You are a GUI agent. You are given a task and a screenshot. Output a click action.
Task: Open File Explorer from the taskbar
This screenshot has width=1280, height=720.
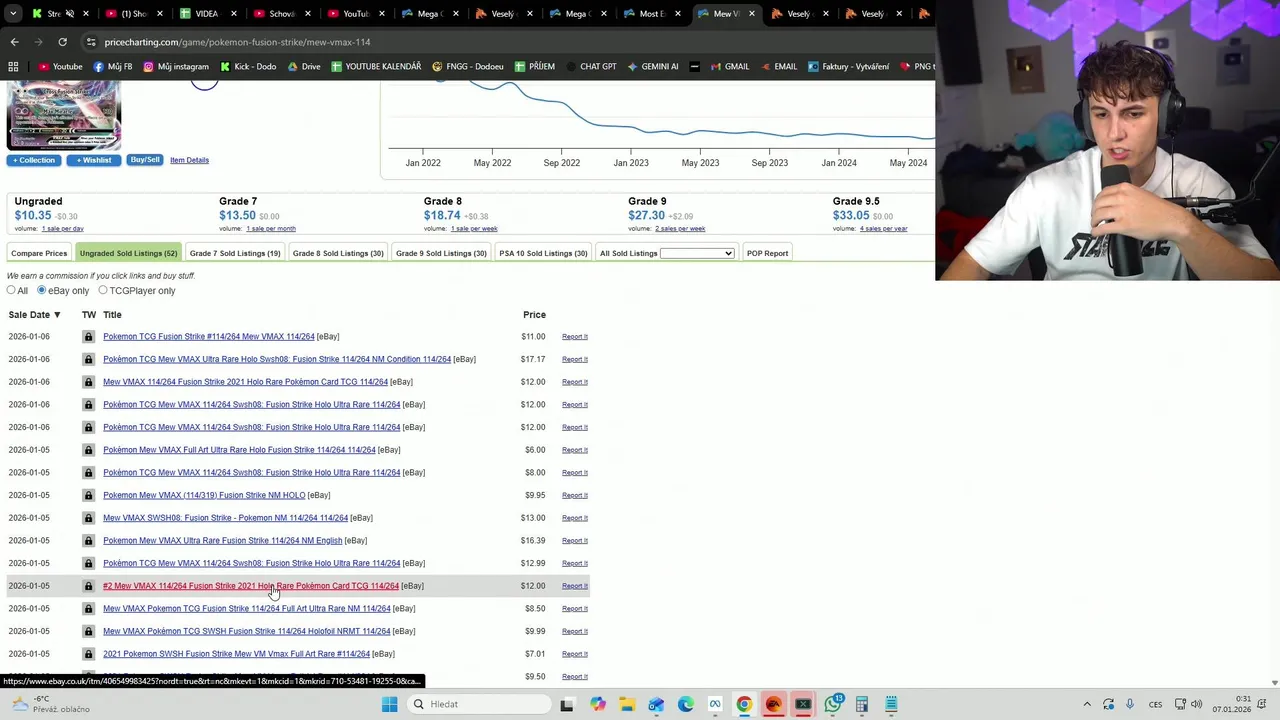[626, 704]
